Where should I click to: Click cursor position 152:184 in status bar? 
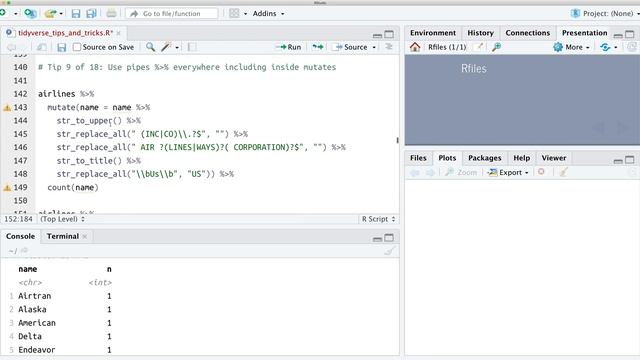(18, 219)
